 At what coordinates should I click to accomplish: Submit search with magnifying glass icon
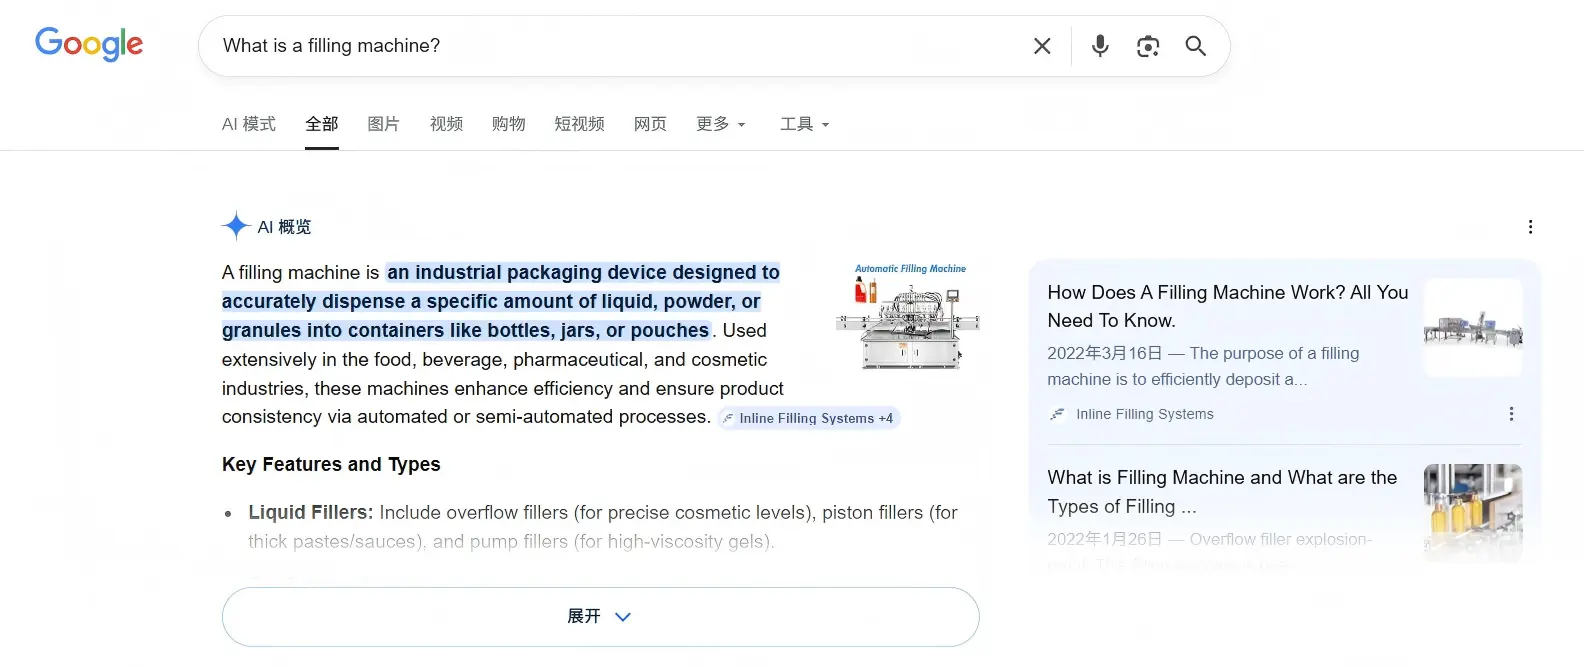pos(1195,46)
